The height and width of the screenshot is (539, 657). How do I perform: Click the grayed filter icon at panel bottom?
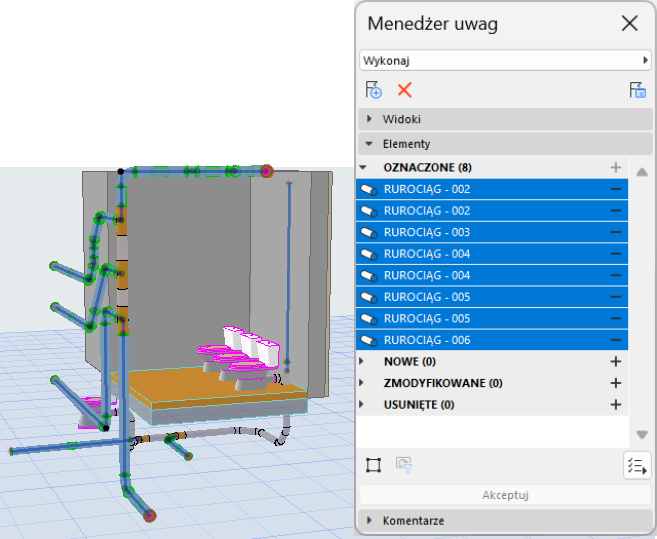(x=404, y=465)
